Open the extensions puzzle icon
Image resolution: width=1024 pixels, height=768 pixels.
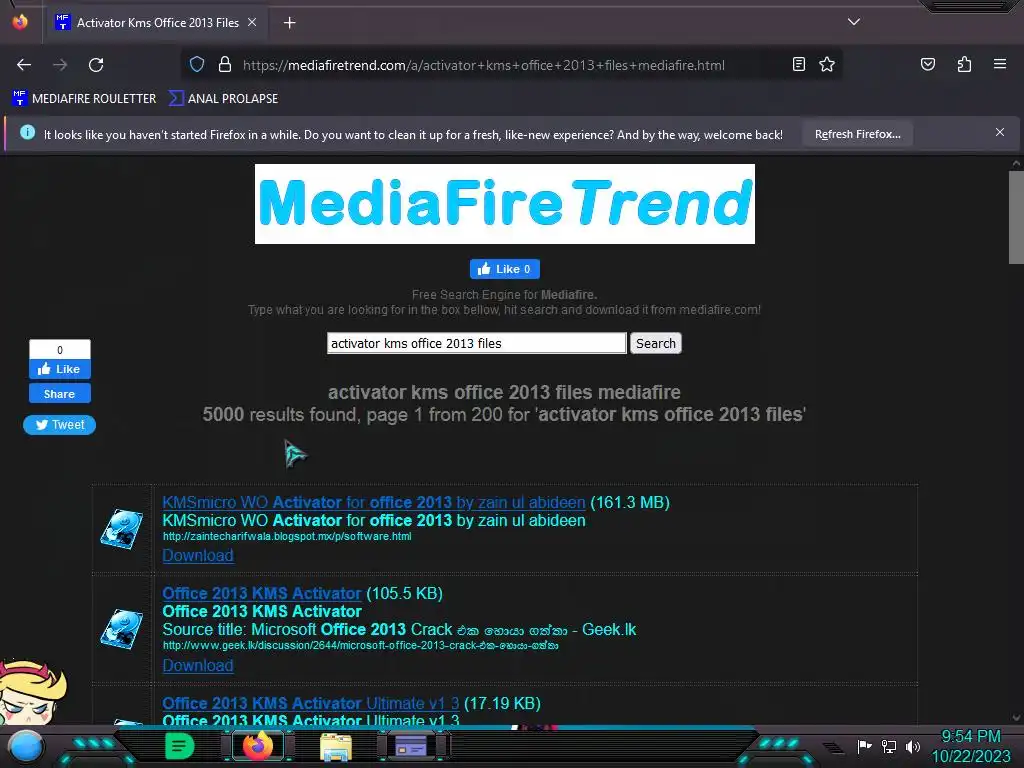coord(964,64)
